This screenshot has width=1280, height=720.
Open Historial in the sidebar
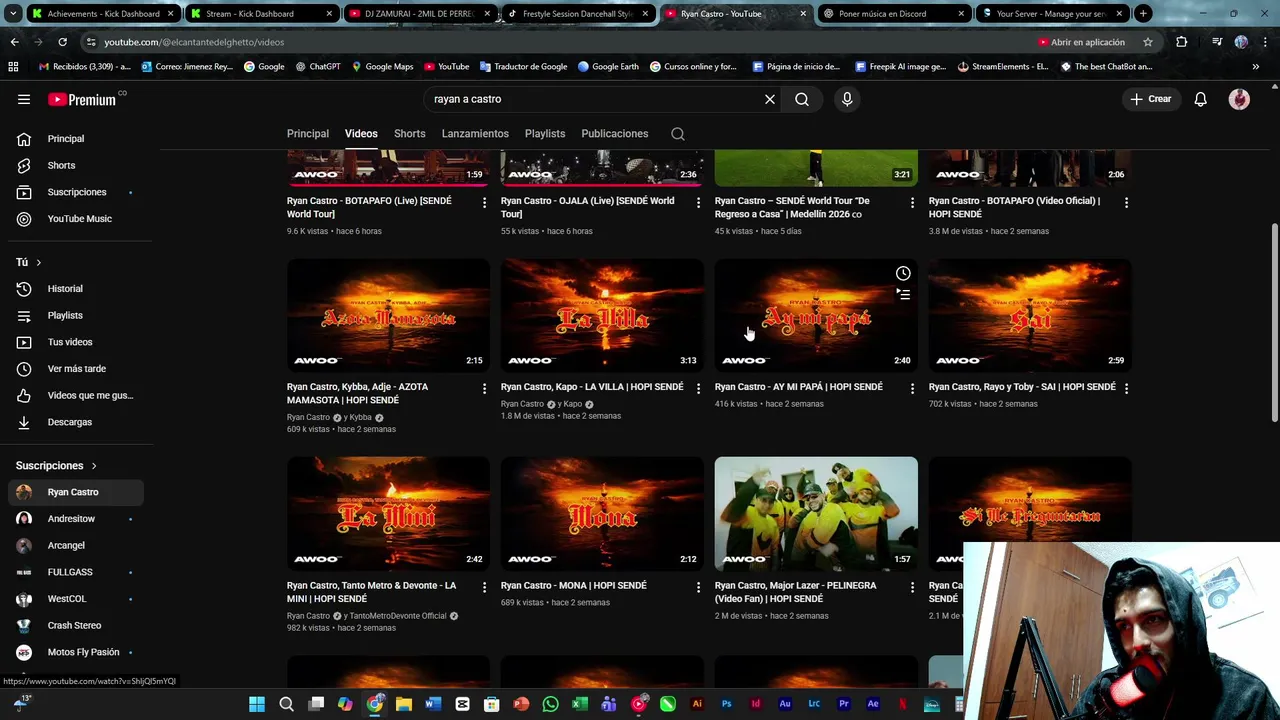(x=76, y=289)
